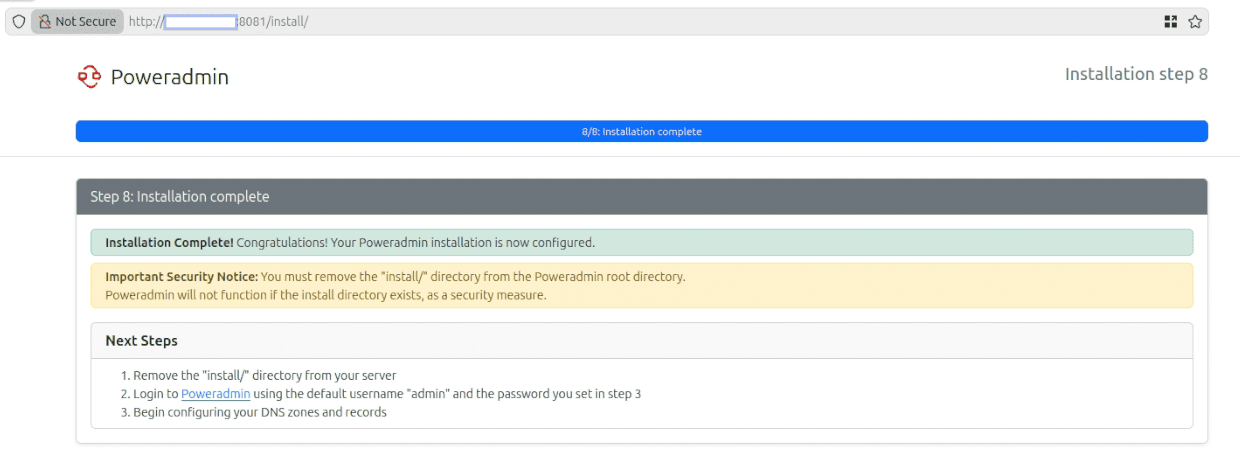
Task: Click the QR code grid icon
Action: [x=1171, y=21]
